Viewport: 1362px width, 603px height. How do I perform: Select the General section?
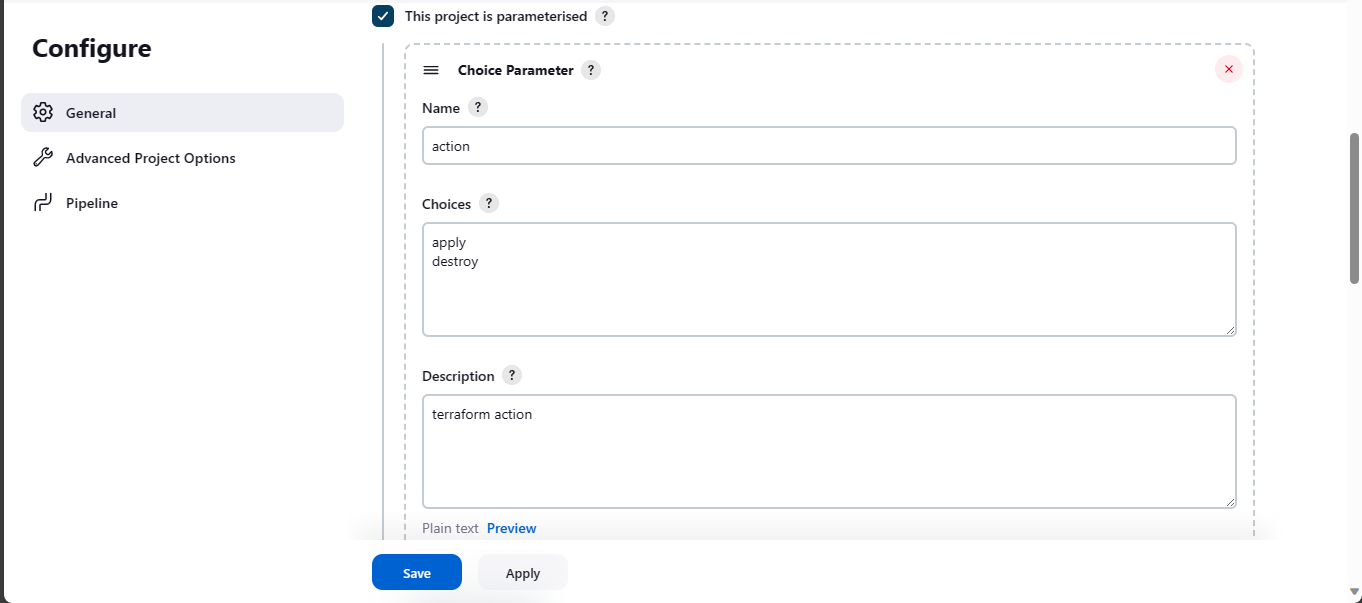pyautogui.click(x=90, y=112)
